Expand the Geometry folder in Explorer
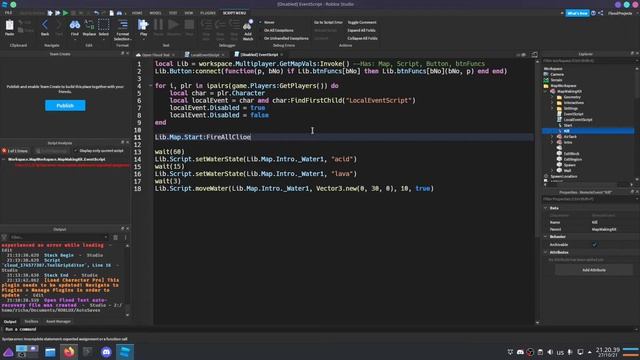 click(552, 97)
